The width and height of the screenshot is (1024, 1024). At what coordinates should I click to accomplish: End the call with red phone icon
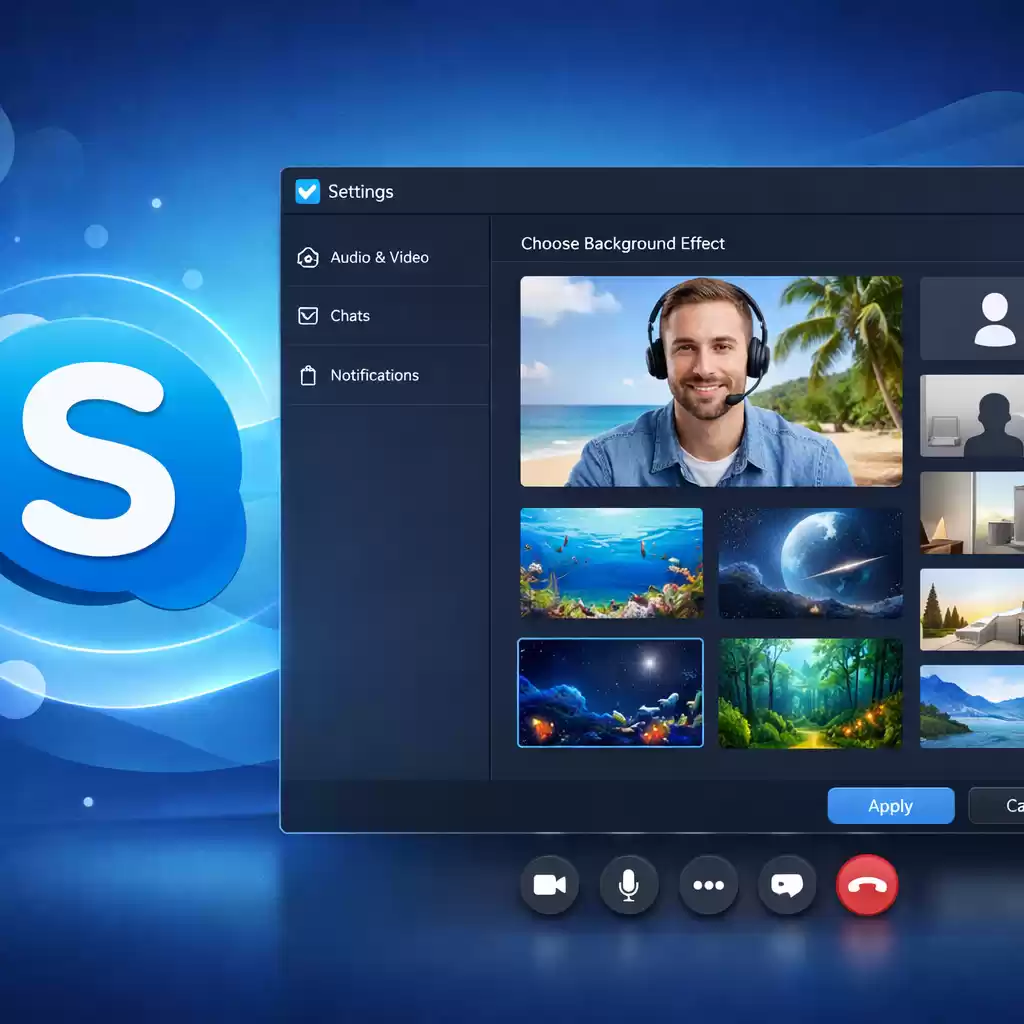click(x=866, y=885)
